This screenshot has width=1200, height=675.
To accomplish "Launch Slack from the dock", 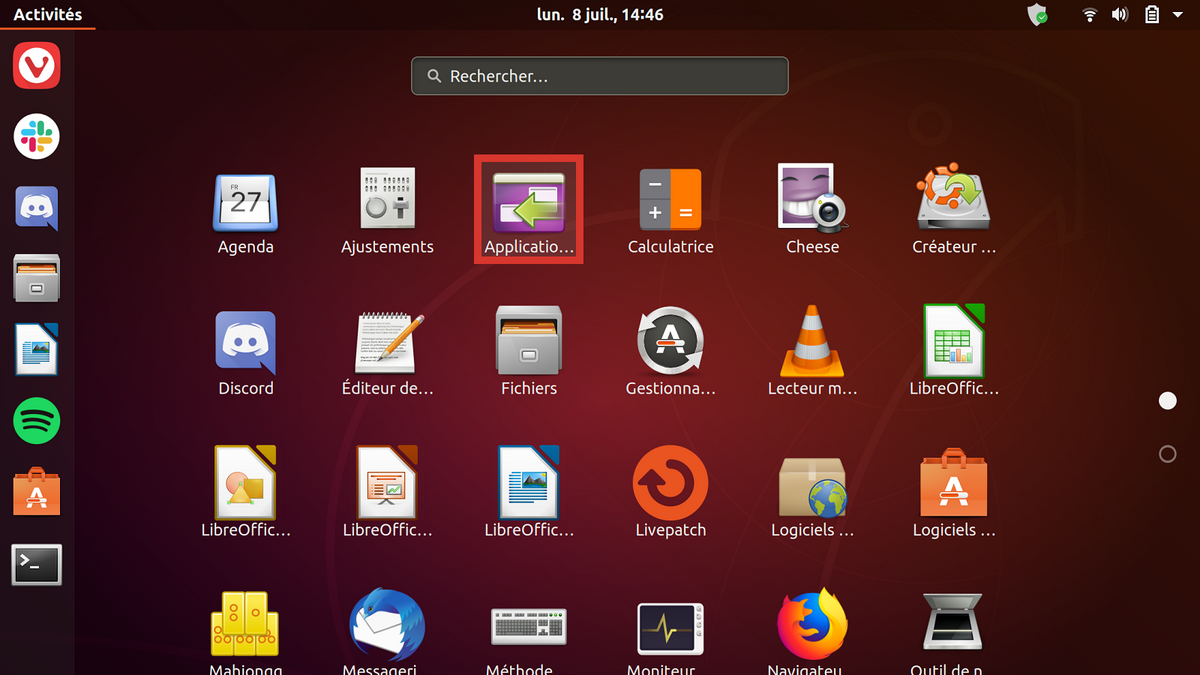I will (x=37, y=137).
